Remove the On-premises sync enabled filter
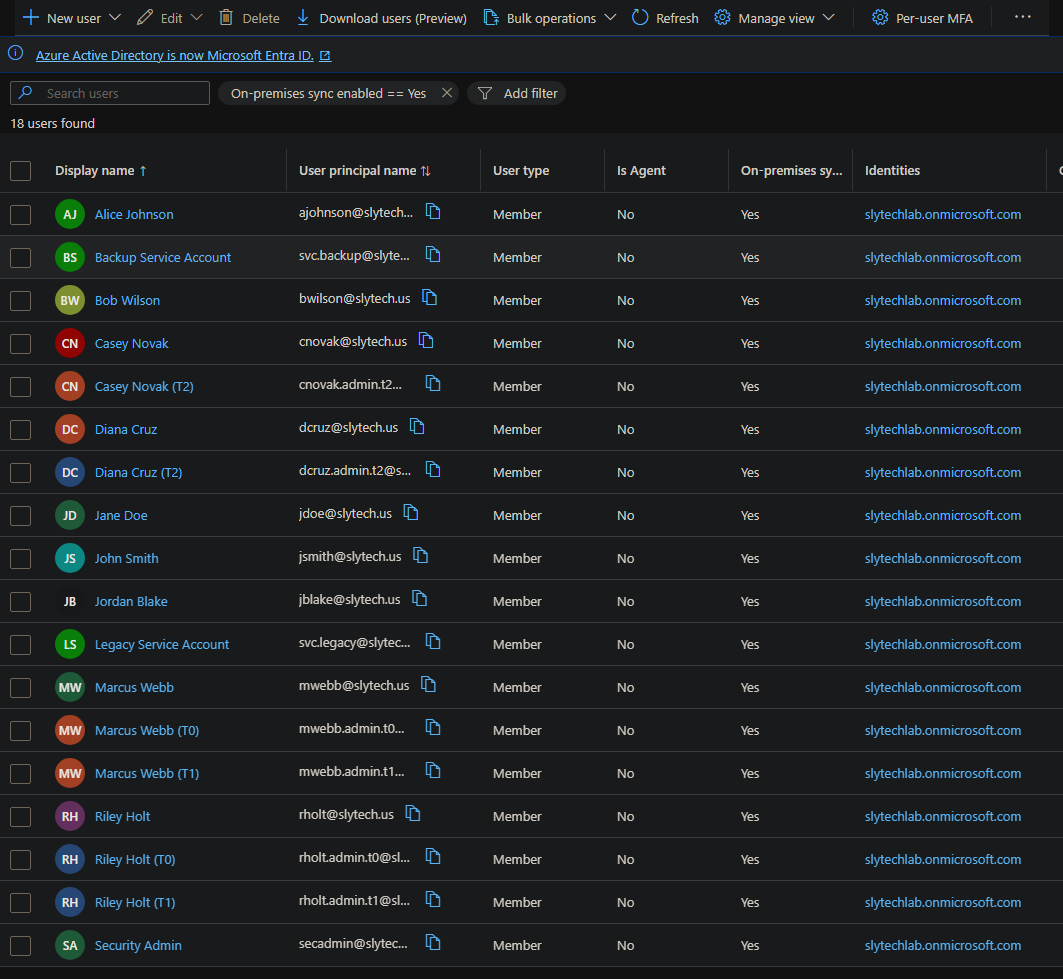This screenshot has width=1063, height=979. click(447, 93)
